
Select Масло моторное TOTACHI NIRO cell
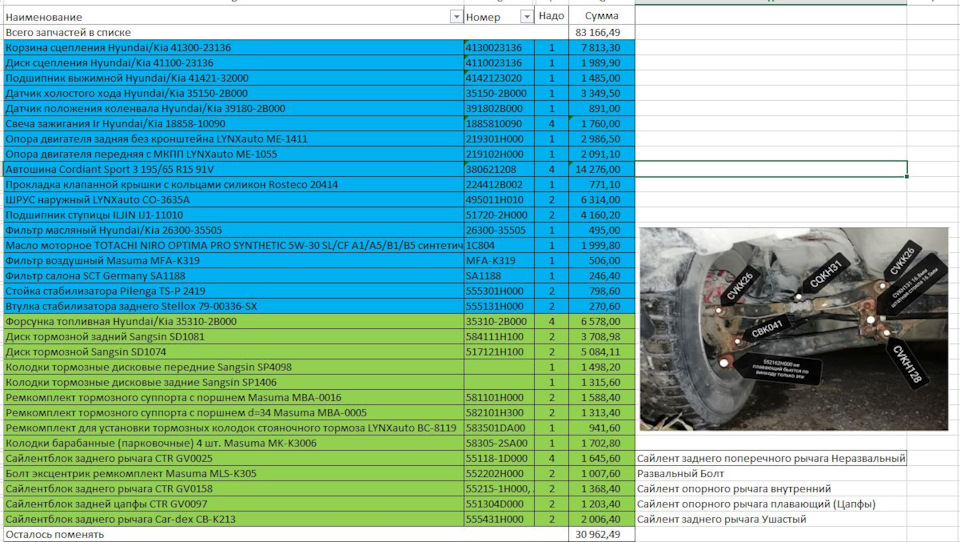(x=233, y=245)
